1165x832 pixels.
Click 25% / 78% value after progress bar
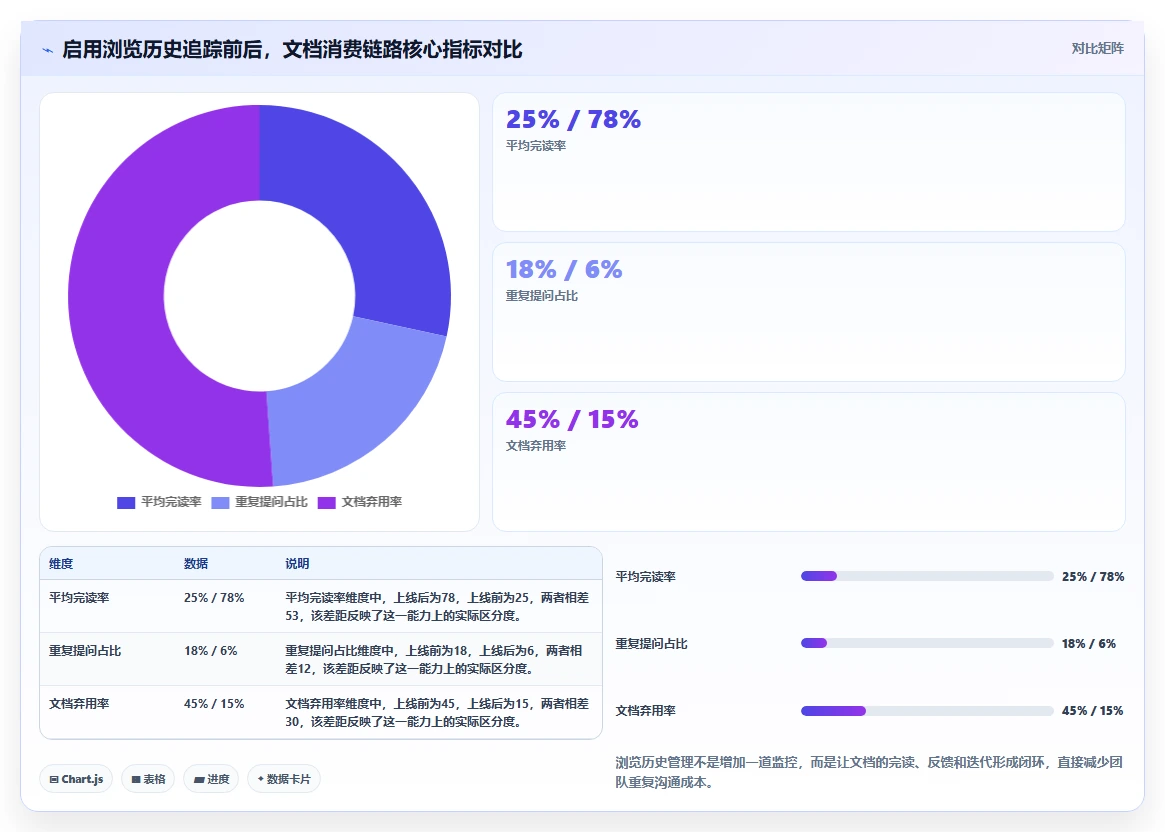pos(1093,576)
